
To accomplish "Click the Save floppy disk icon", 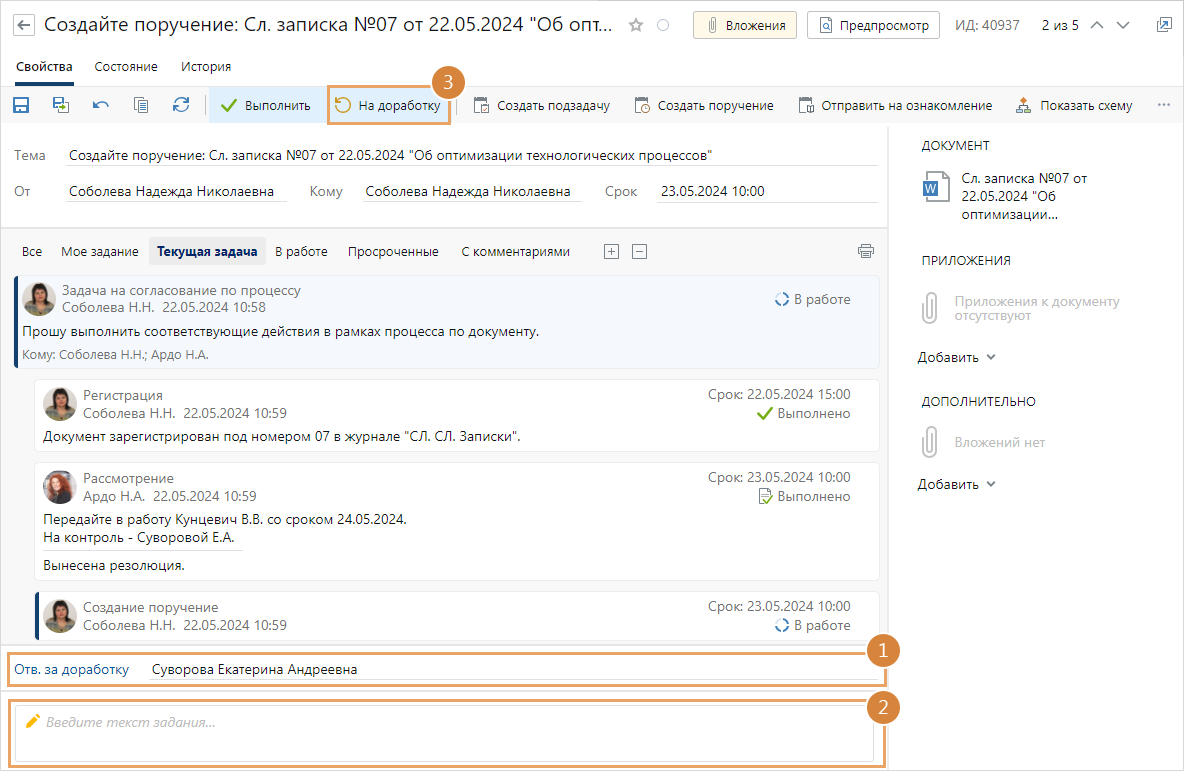I will (x=21, y=105).
